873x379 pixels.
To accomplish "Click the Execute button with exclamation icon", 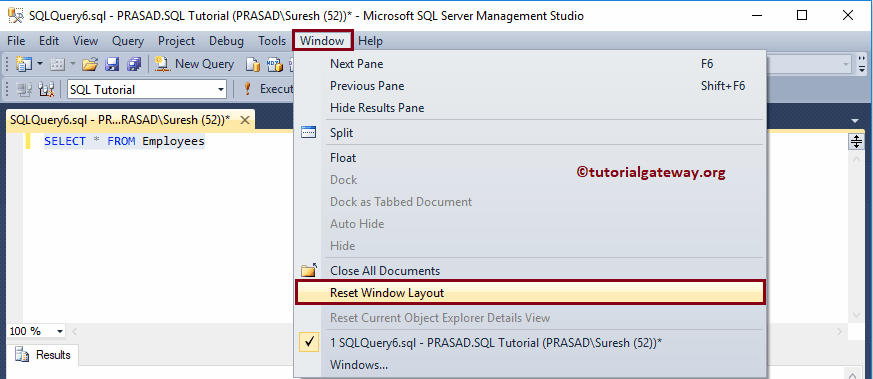I will click(x=268, y=89).
